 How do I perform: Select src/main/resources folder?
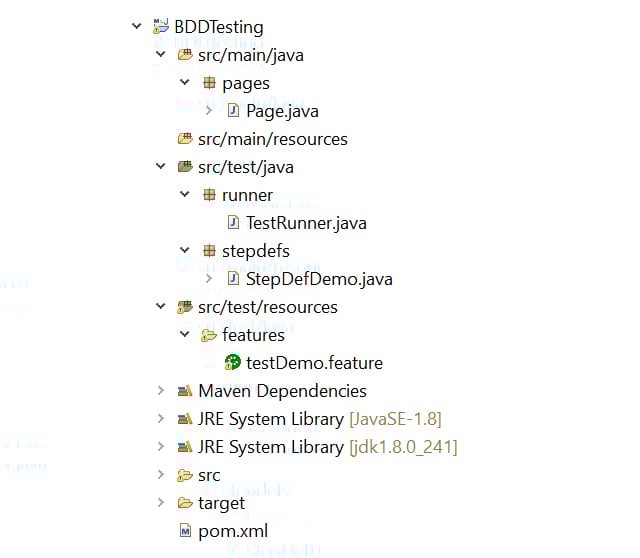(272, 139)
